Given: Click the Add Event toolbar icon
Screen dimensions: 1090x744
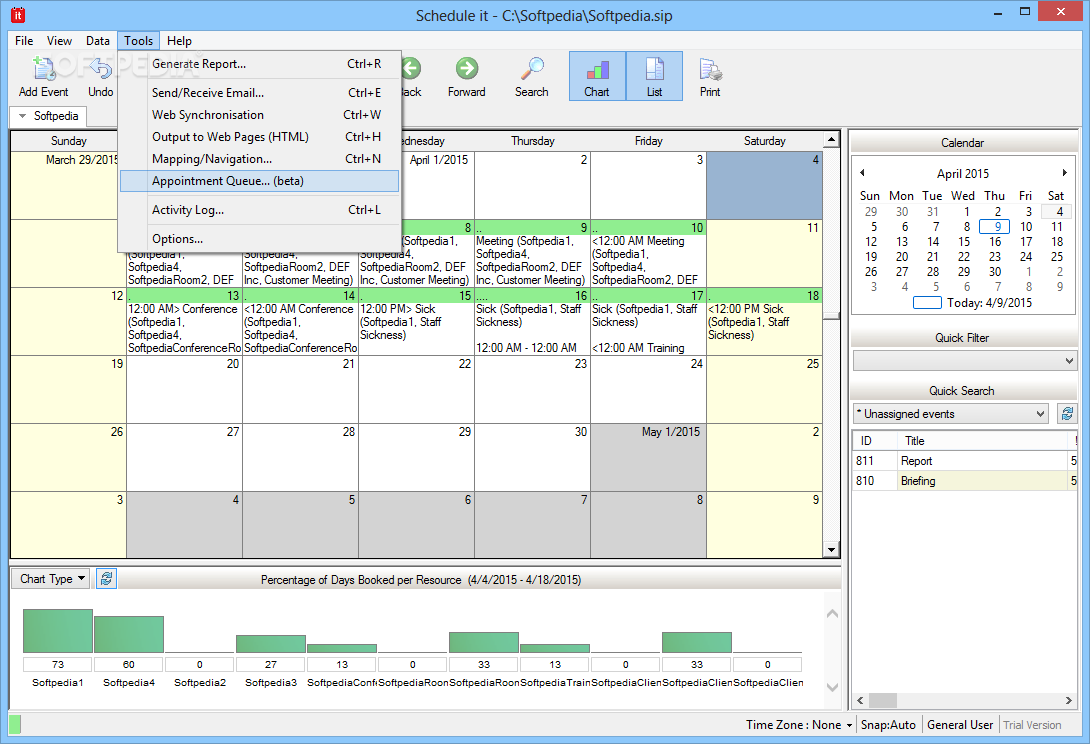Looking at the screenshot, I should click(44, 70).
